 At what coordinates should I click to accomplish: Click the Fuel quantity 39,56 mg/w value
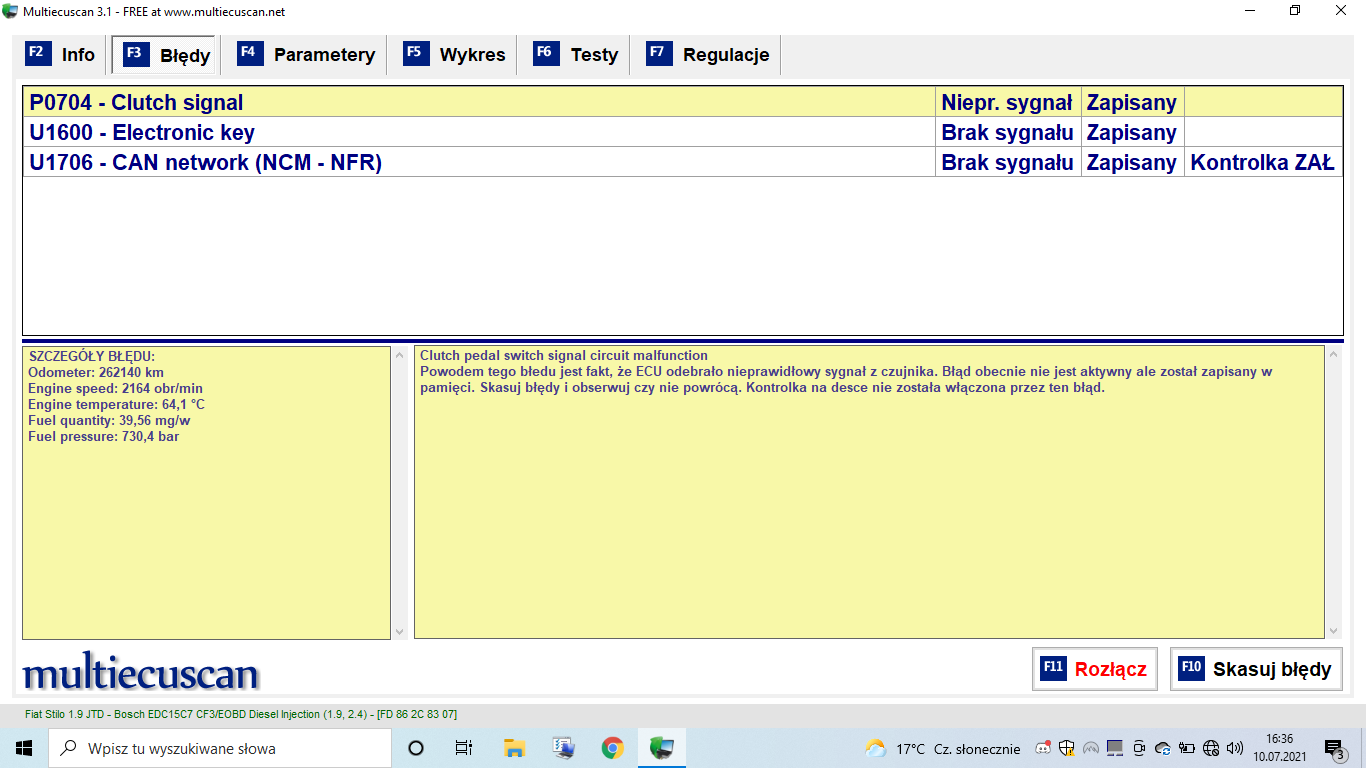coord(109,420)
